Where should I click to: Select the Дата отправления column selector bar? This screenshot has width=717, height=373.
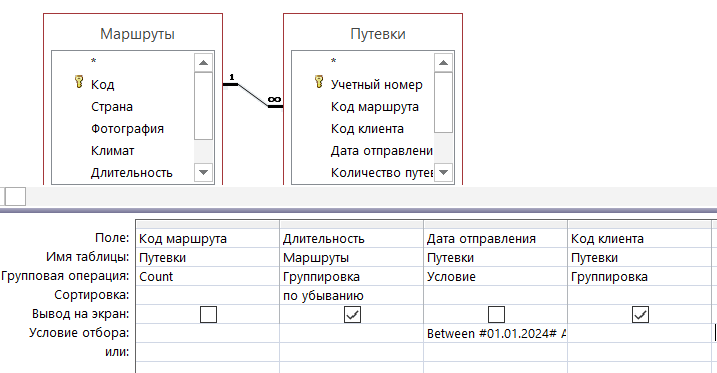pyautogui.click(x=496, y=224)
